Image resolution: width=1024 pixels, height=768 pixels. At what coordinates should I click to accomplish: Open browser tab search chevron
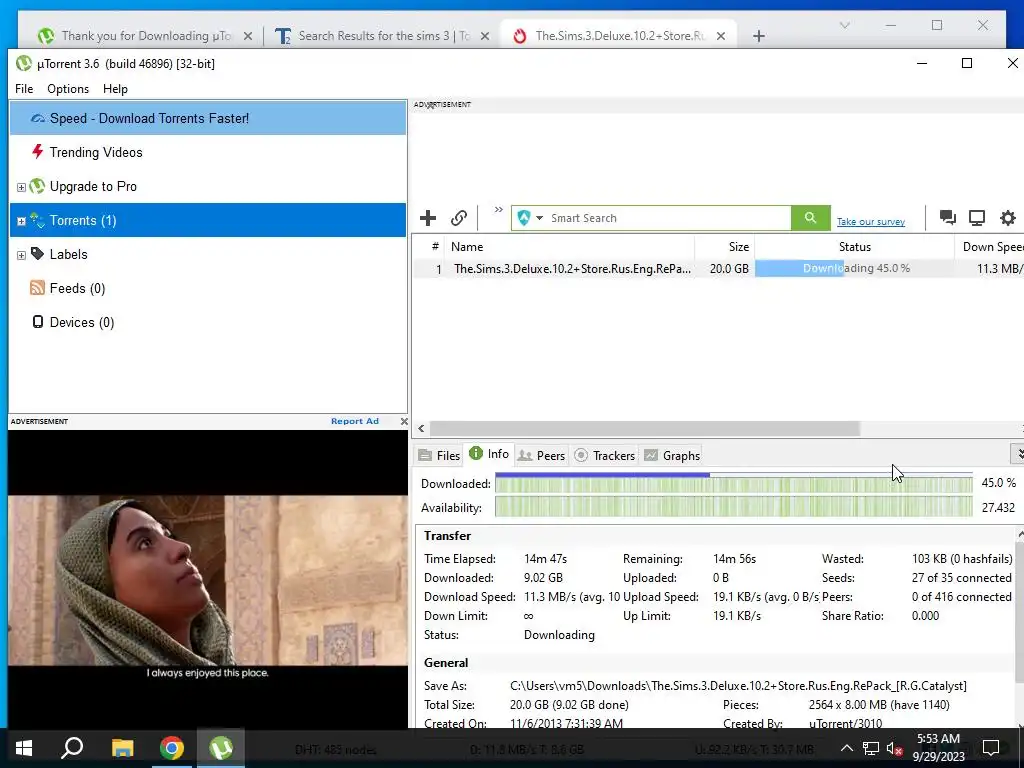[x=844, y=25]
